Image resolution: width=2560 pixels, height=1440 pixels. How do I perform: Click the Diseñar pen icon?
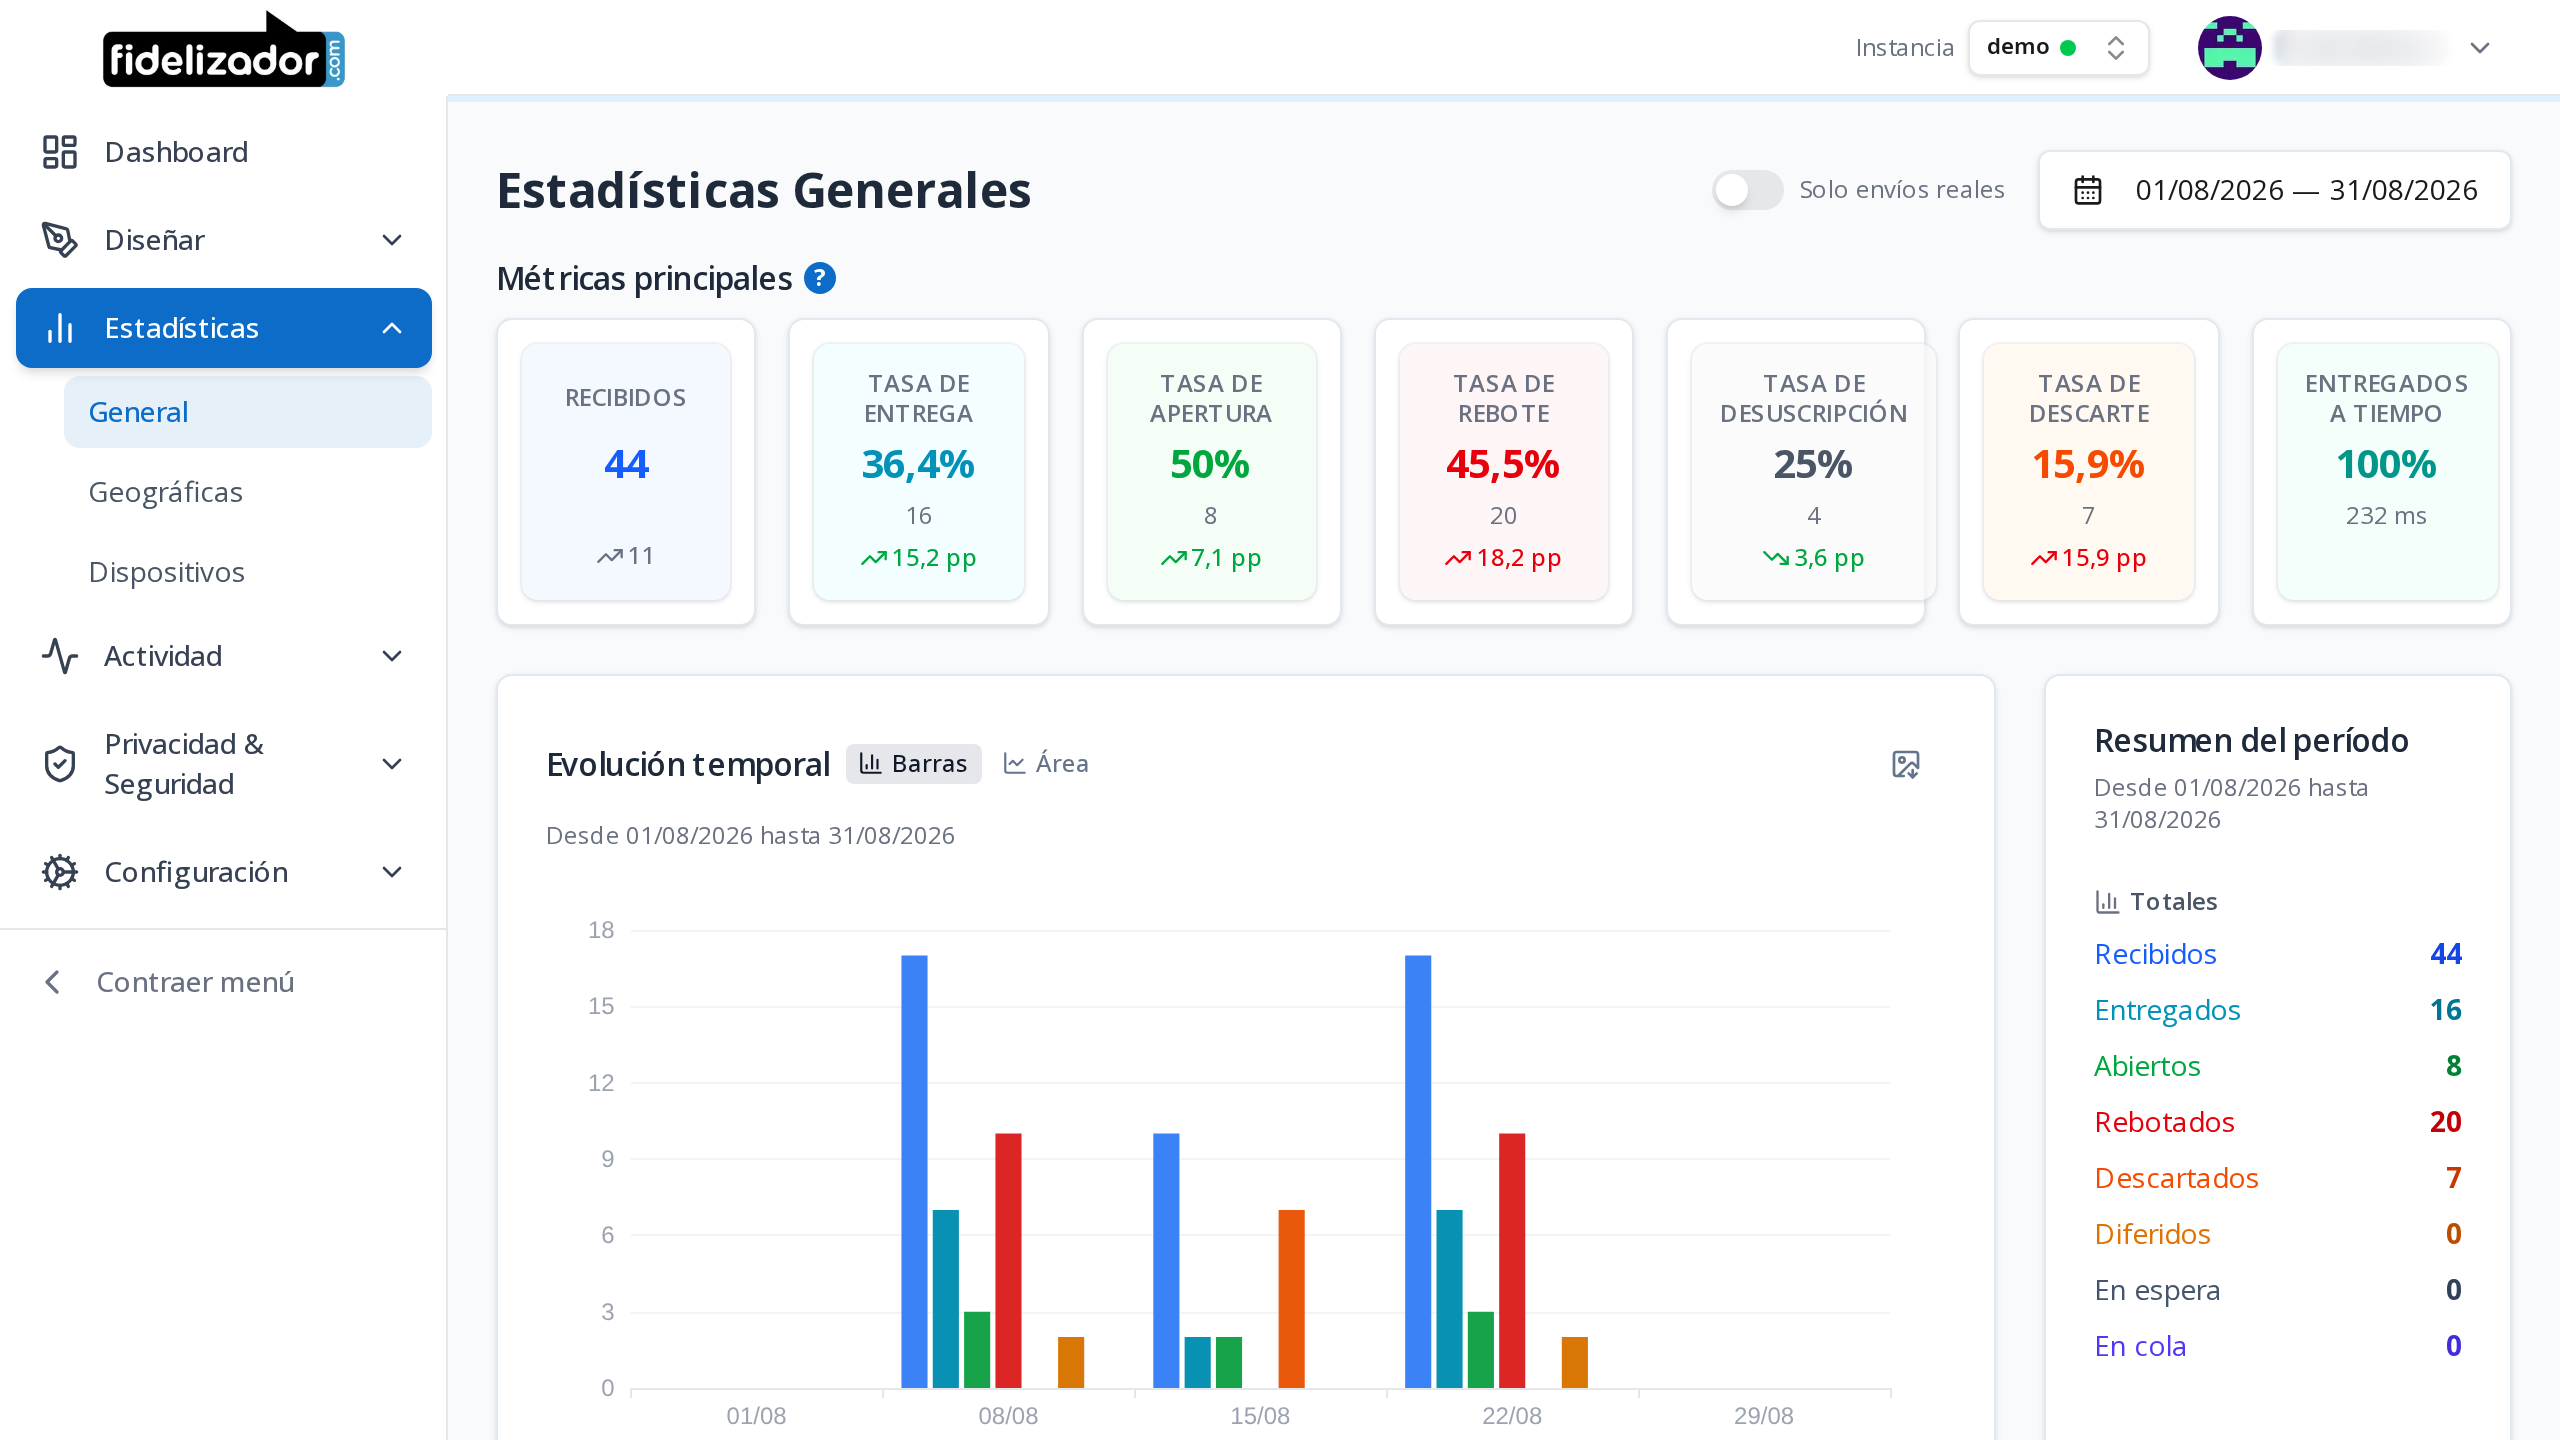(x=60, y=240)
